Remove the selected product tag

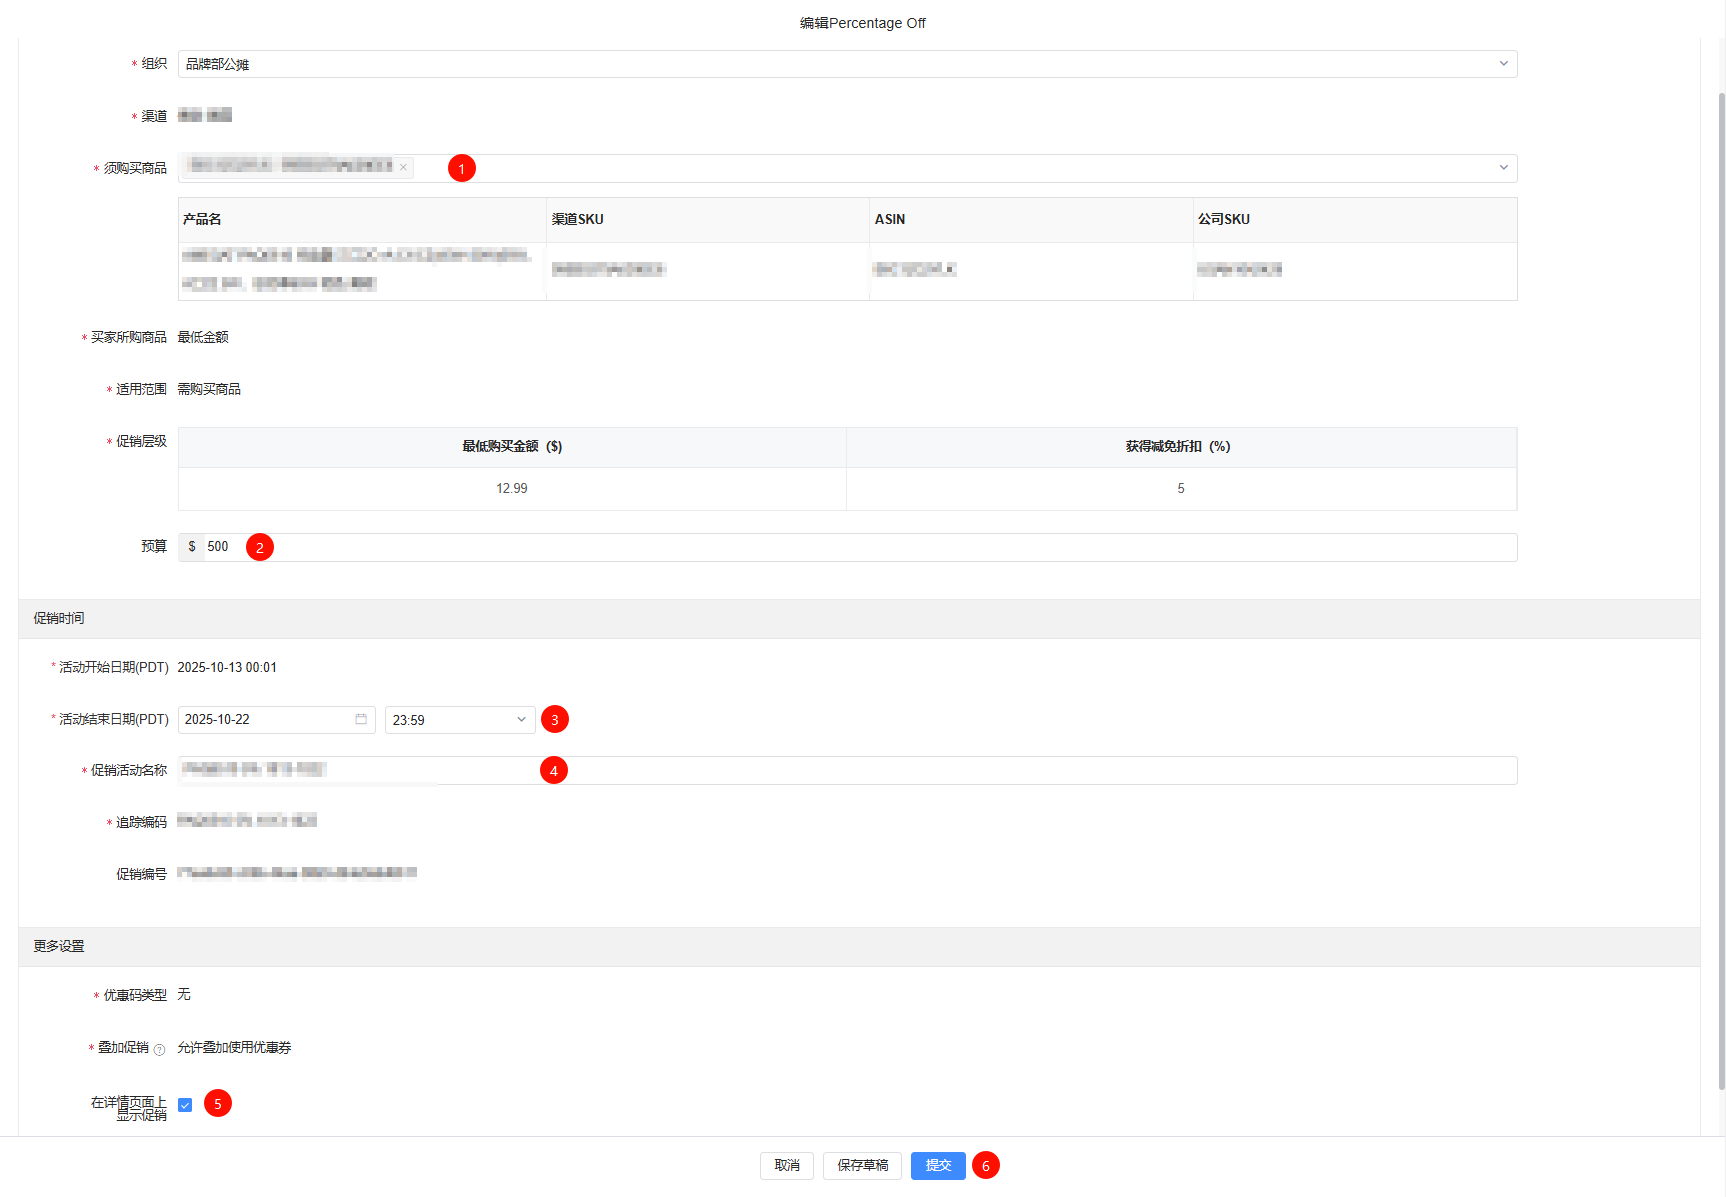403,168
